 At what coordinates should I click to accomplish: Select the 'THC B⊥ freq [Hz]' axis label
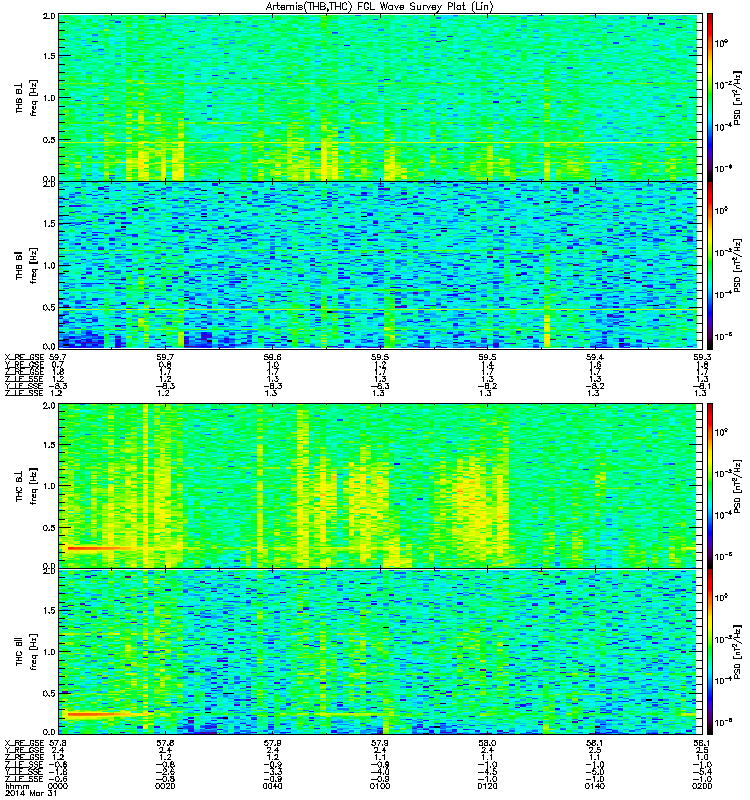click(x=27, y=486)
